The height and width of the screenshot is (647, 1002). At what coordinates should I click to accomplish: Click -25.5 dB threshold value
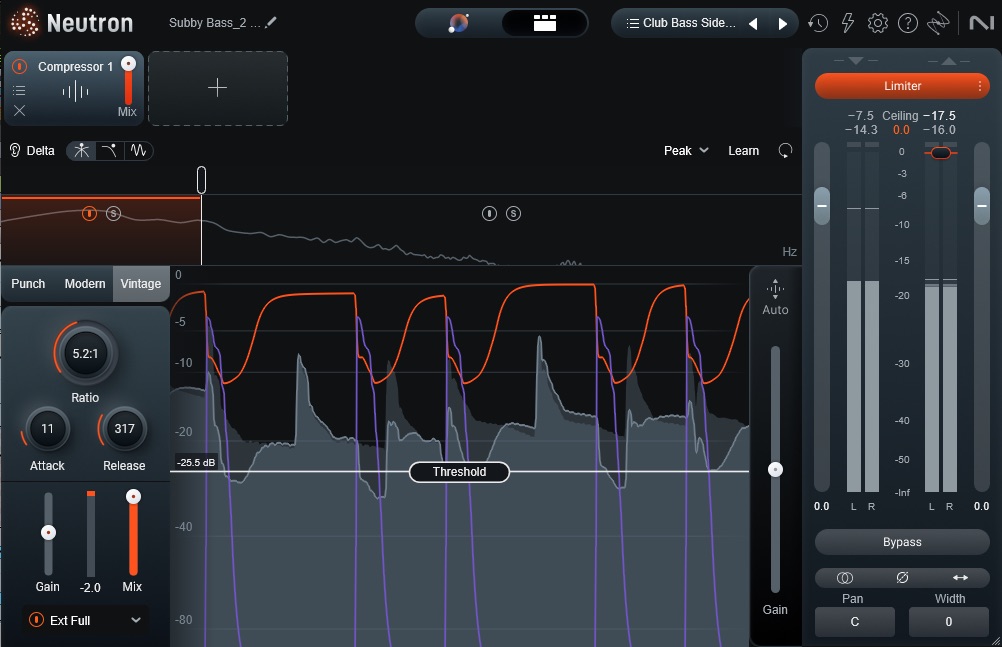pos(196,462)
